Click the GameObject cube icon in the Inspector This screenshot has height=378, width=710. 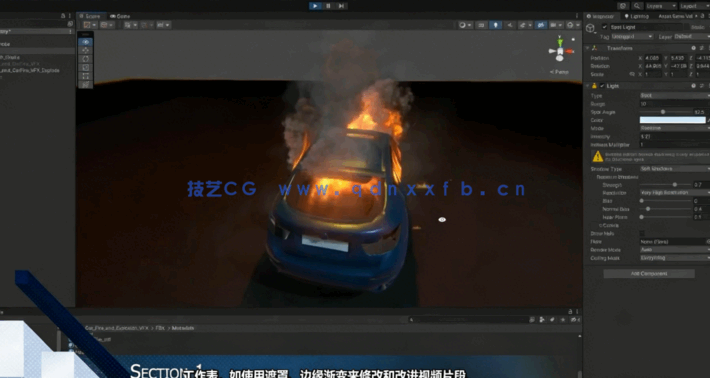tap(590, 29)
